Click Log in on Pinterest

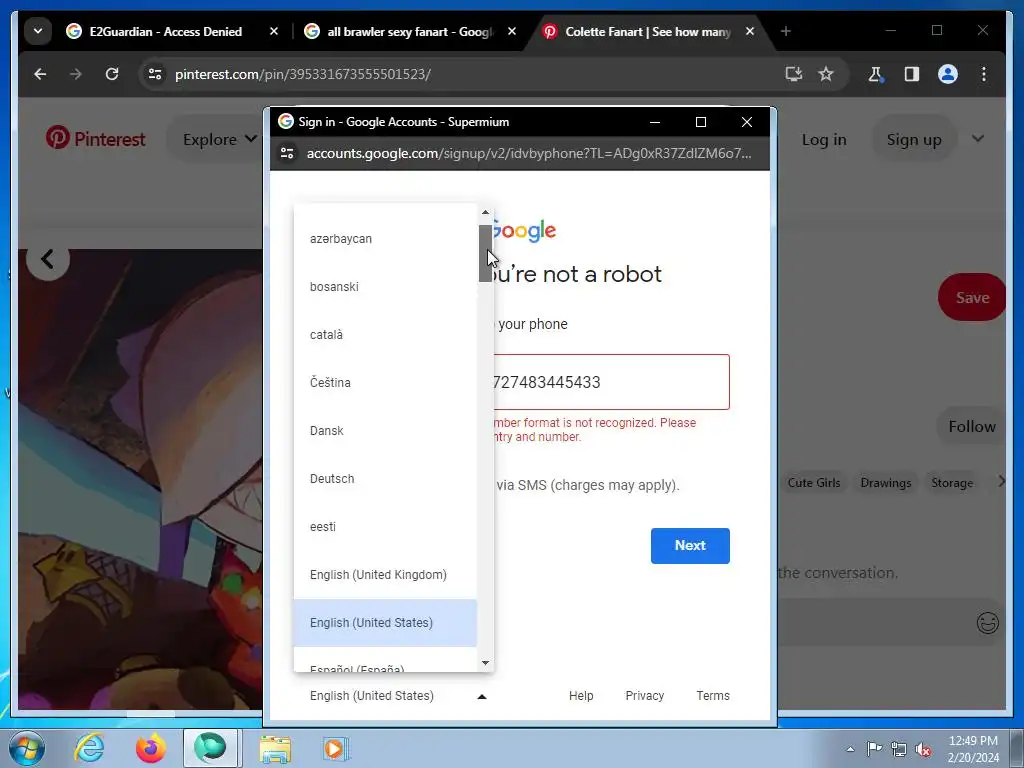pos(824,140)
